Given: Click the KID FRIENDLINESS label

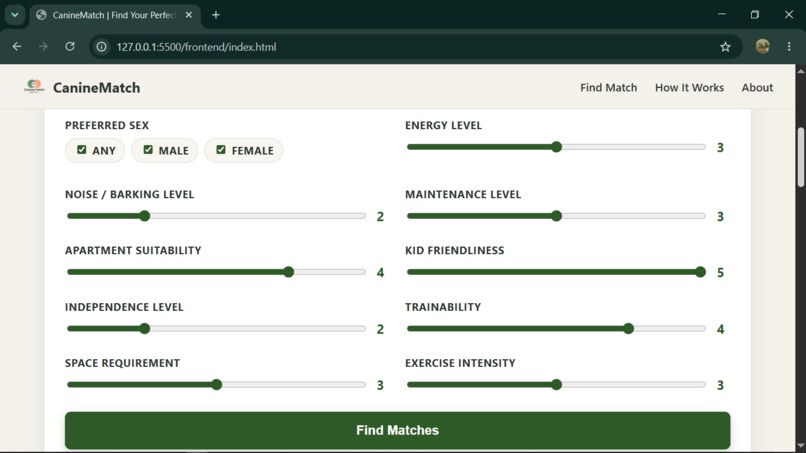Looking at the screenshot, I should pyautogui.click(x=455, y=250).
